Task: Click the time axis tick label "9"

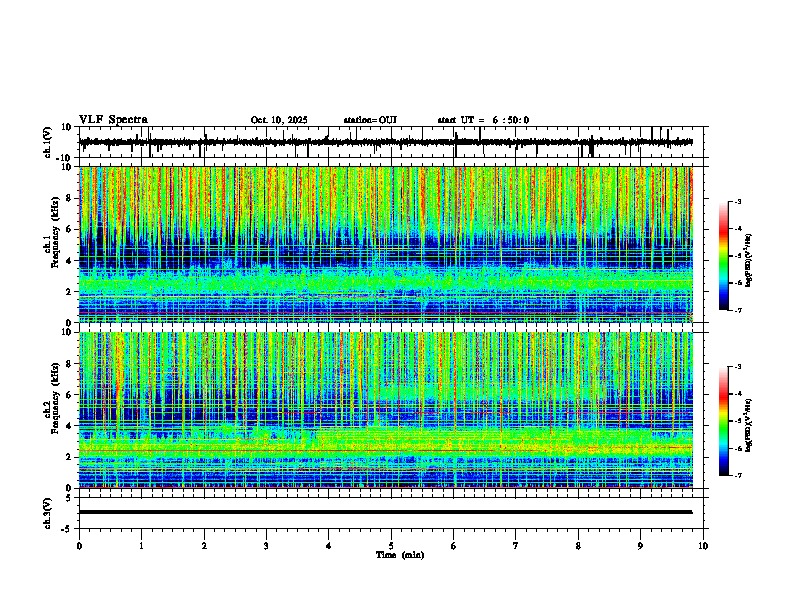Action: pyautogui.click(x=640, y=546)
